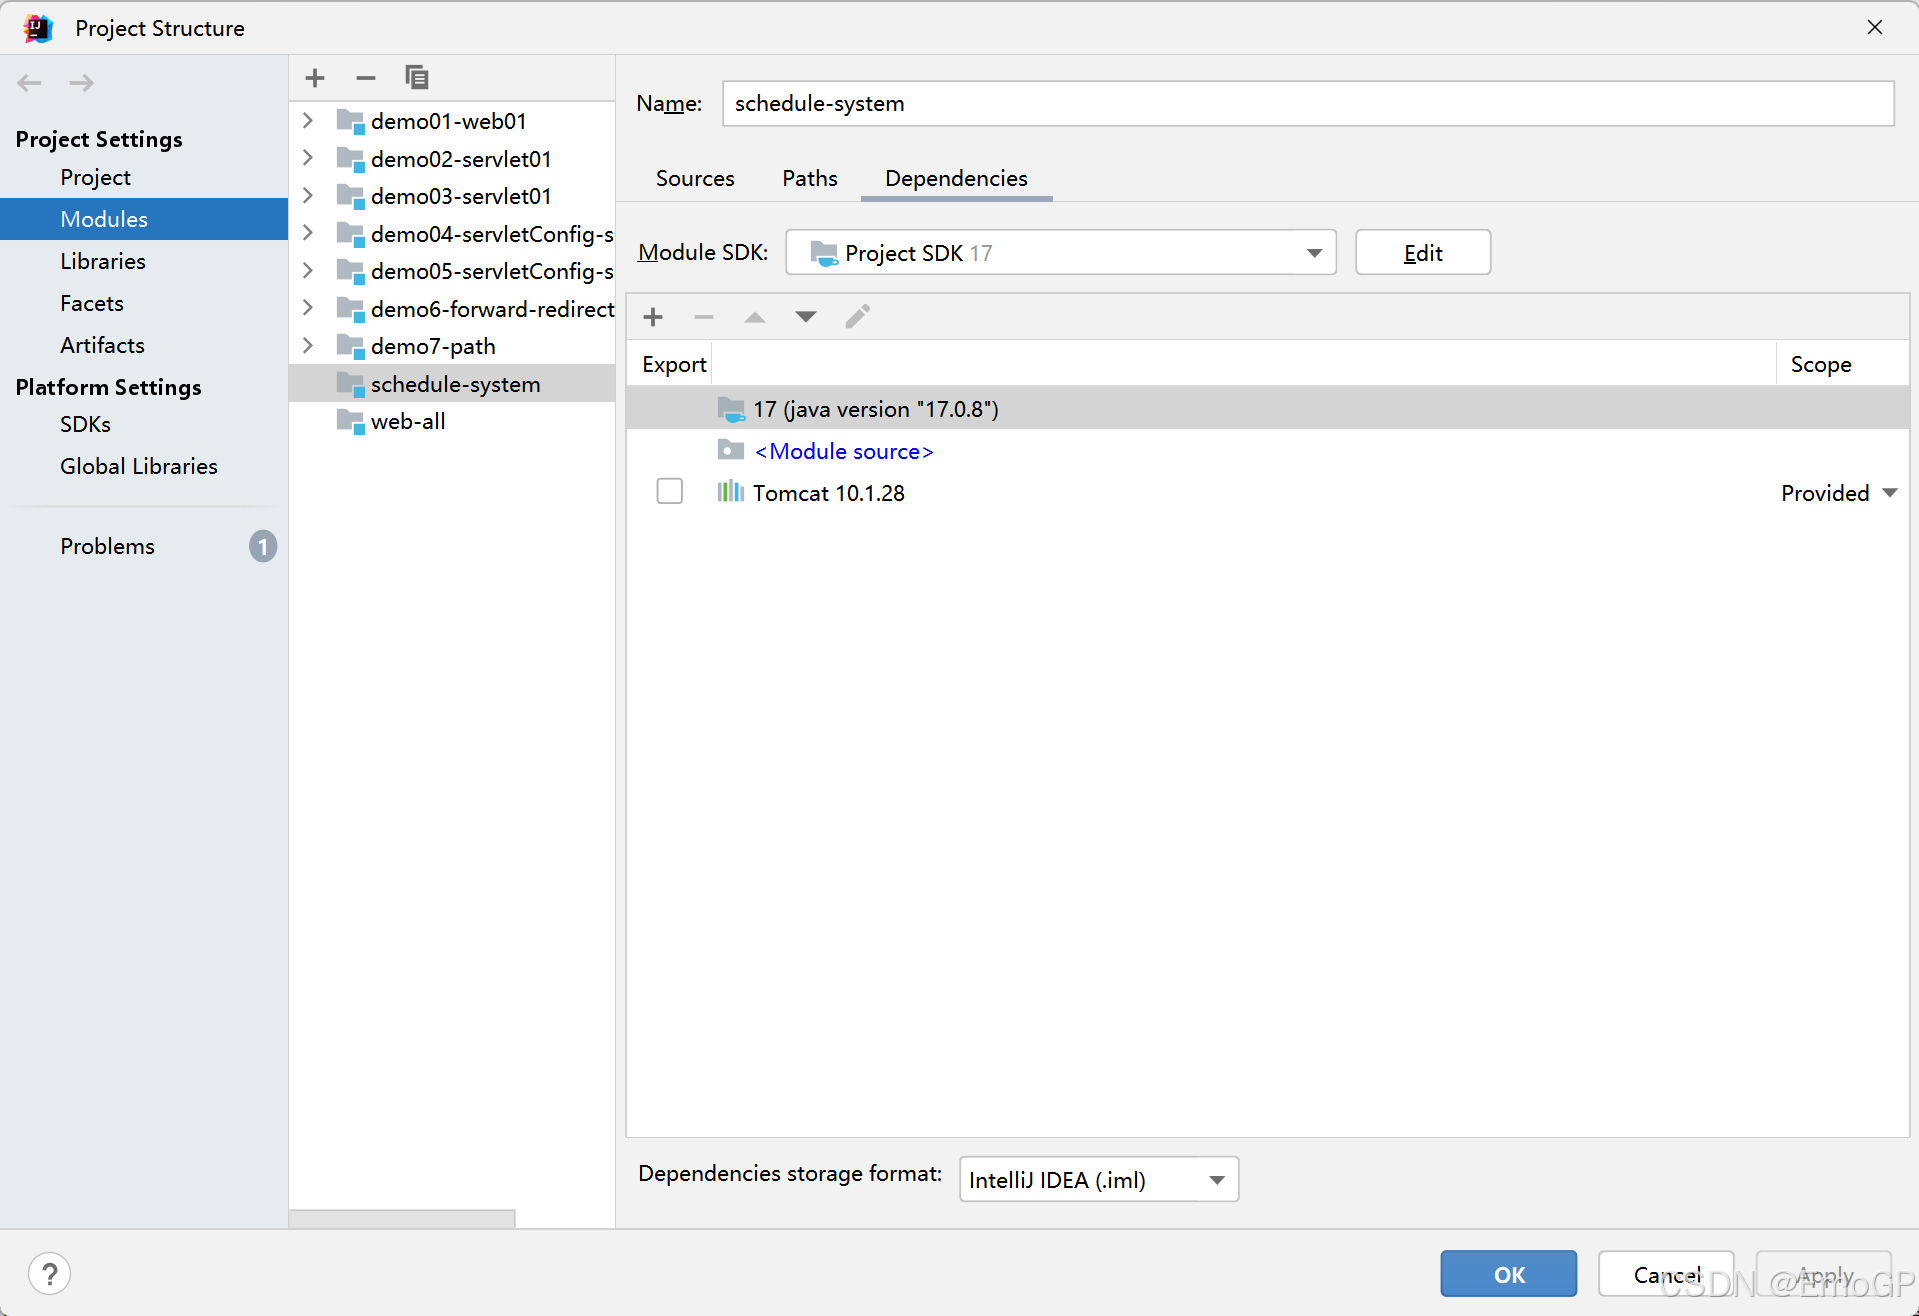Screen dimensions: 1919x1316
Task: Open the Libraries settings section
Action: pos(103,261)
